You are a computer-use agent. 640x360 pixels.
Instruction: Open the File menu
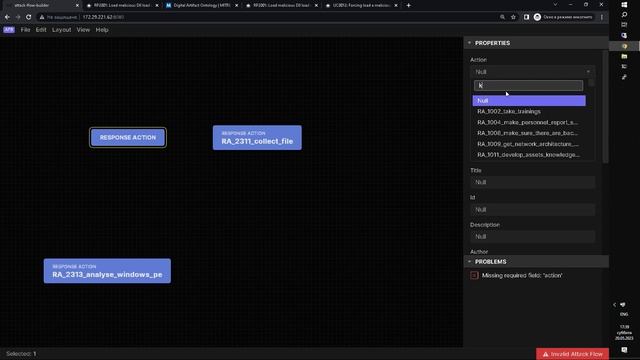point(25,30)
